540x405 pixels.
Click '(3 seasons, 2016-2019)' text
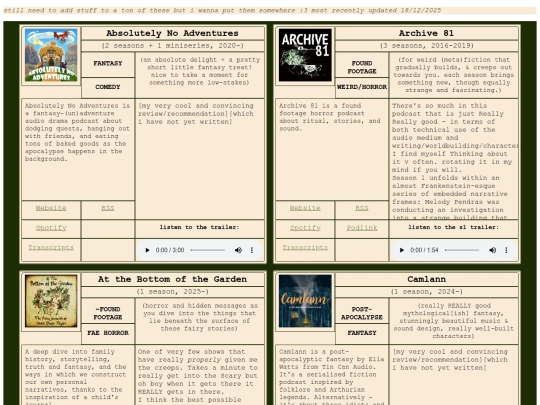click(x=426, y=46)
